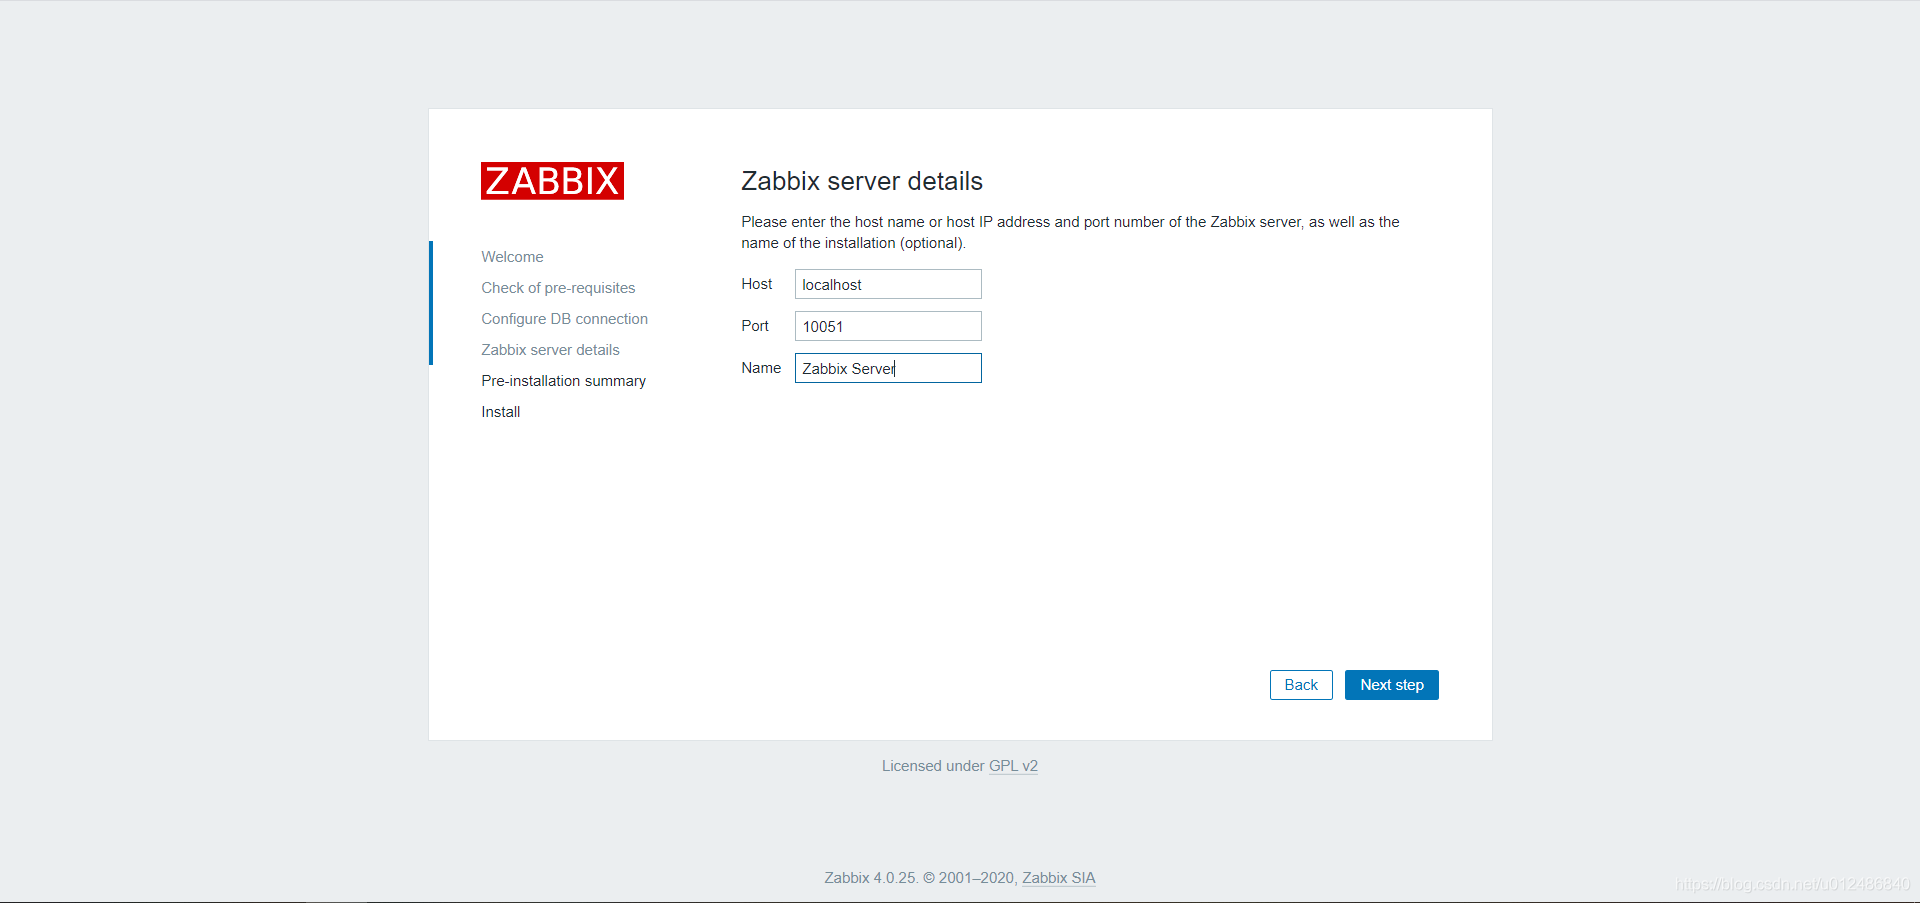Click the Host label
Viewport: 1920px width, 903px height.
pos(757,284)
